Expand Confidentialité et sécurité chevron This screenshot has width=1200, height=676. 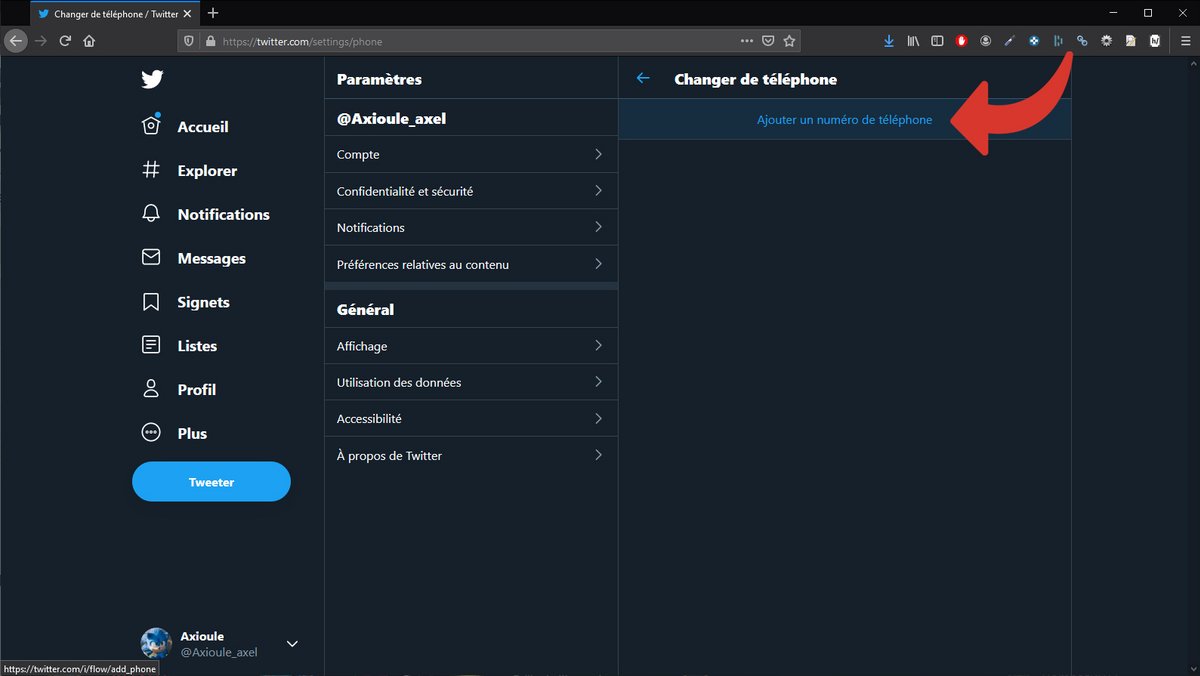[598, 190]
